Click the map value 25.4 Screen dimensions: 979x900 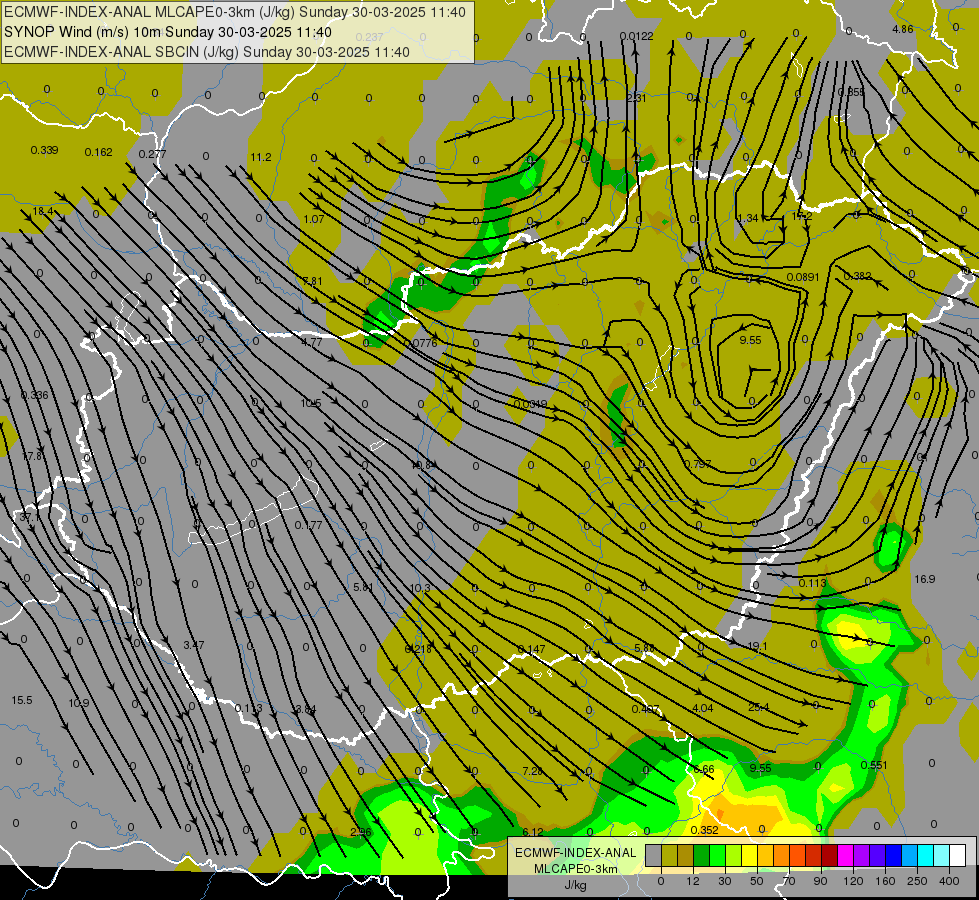click(758, 707)
